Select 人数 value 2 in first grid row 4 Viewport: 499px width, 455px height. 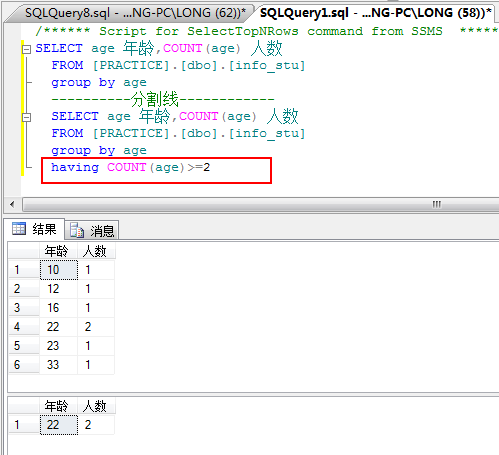coord(96,327)
